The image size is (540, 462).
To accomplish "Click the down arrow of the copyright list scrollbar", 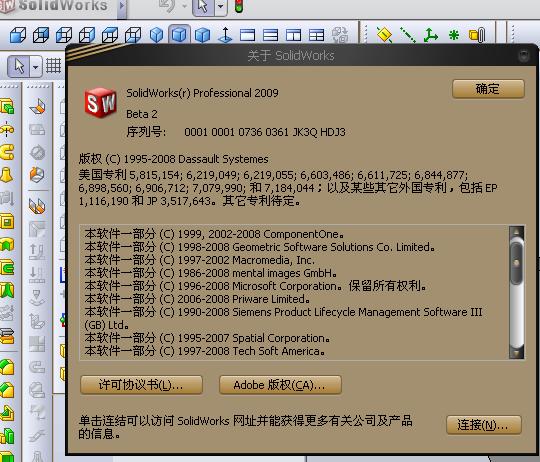I will click(x=517, y=353).
